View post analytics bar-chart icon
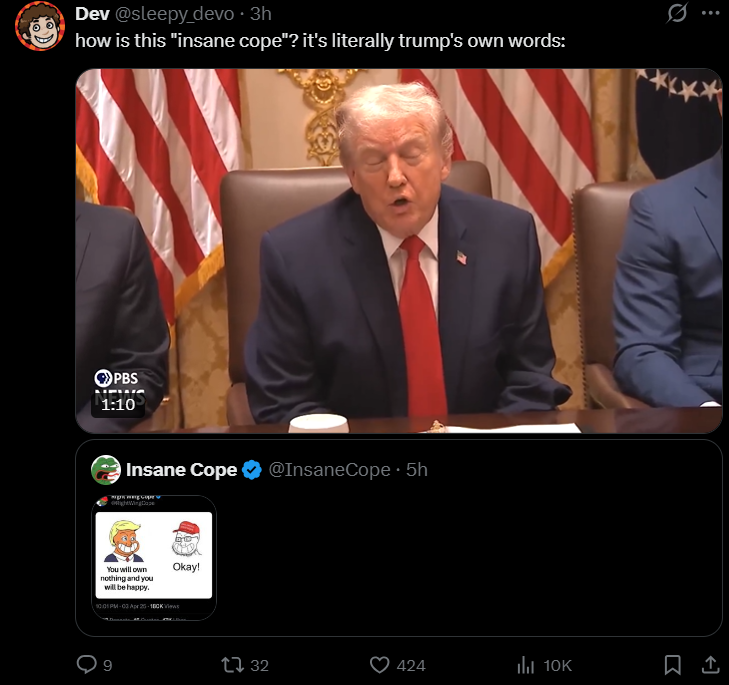 pos(526,665)
